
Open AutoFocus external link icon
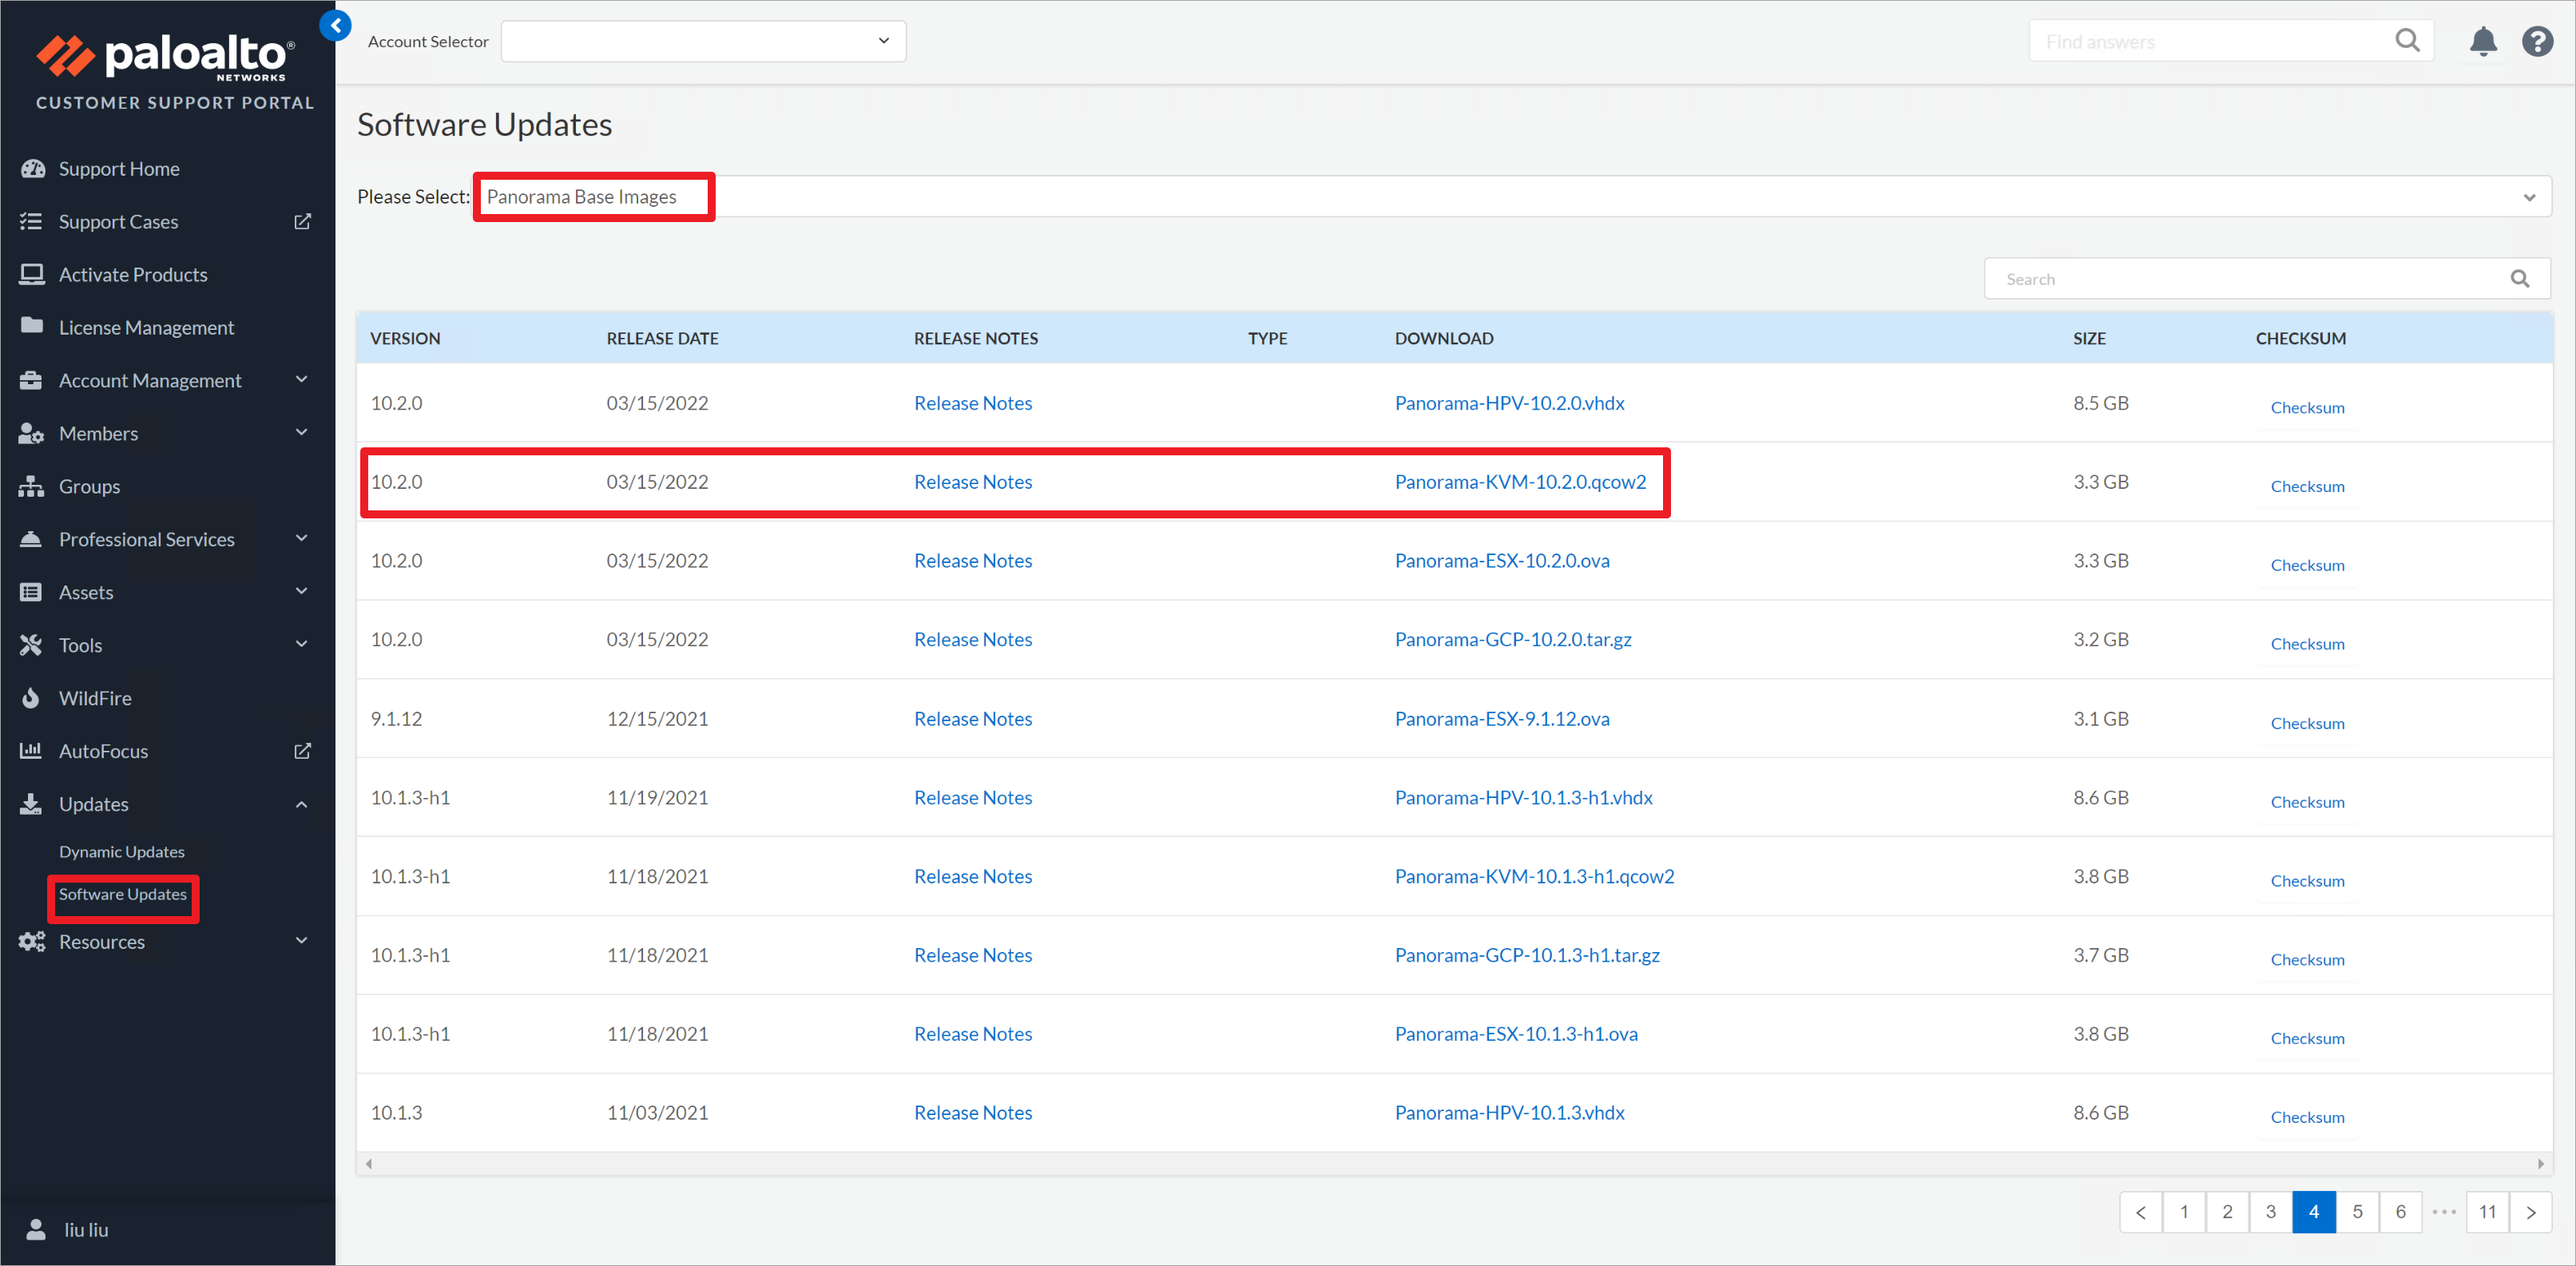tap(302, 750)
